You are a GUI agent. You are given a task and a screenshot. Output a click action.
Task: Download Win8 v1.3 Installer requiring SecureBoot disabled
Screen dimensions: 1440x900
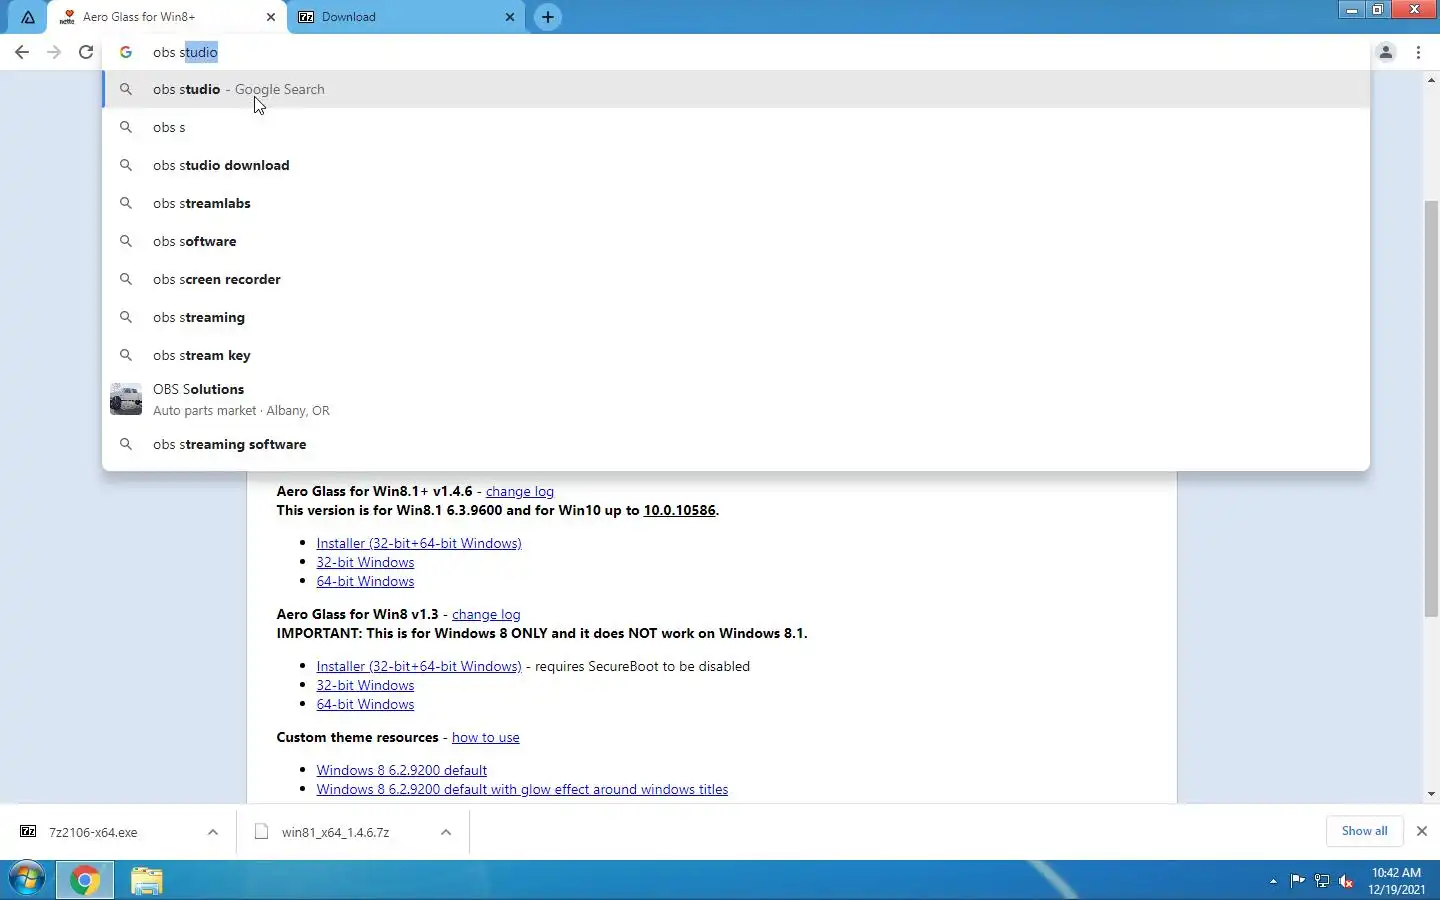[419, 666]
